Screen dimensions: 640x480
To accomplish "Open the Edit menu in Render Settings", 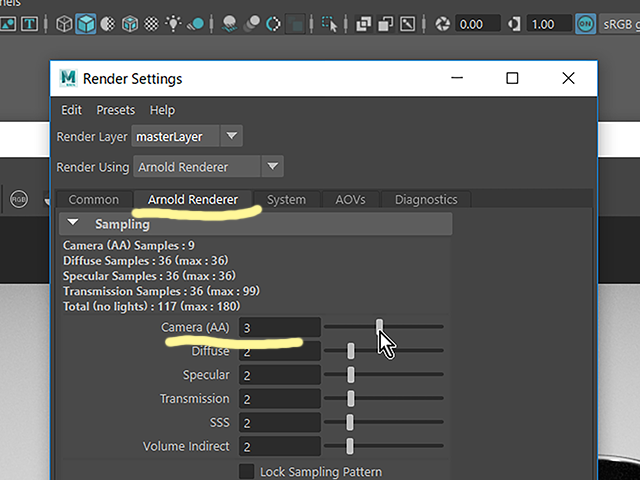I will point(71,110).
